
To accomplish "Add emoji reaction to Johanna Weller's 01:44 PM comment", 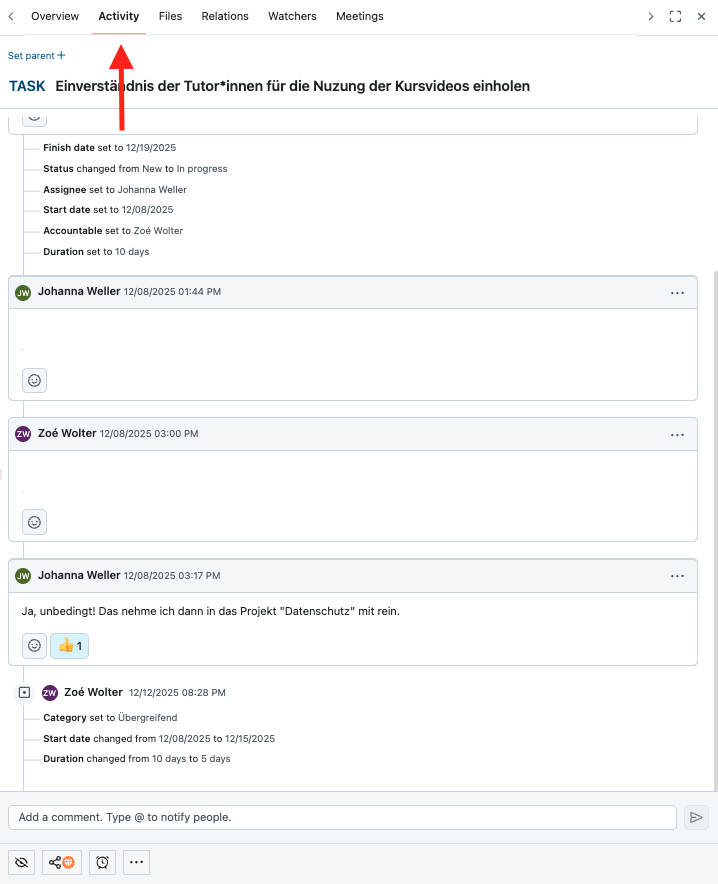I will pos(34,380).
